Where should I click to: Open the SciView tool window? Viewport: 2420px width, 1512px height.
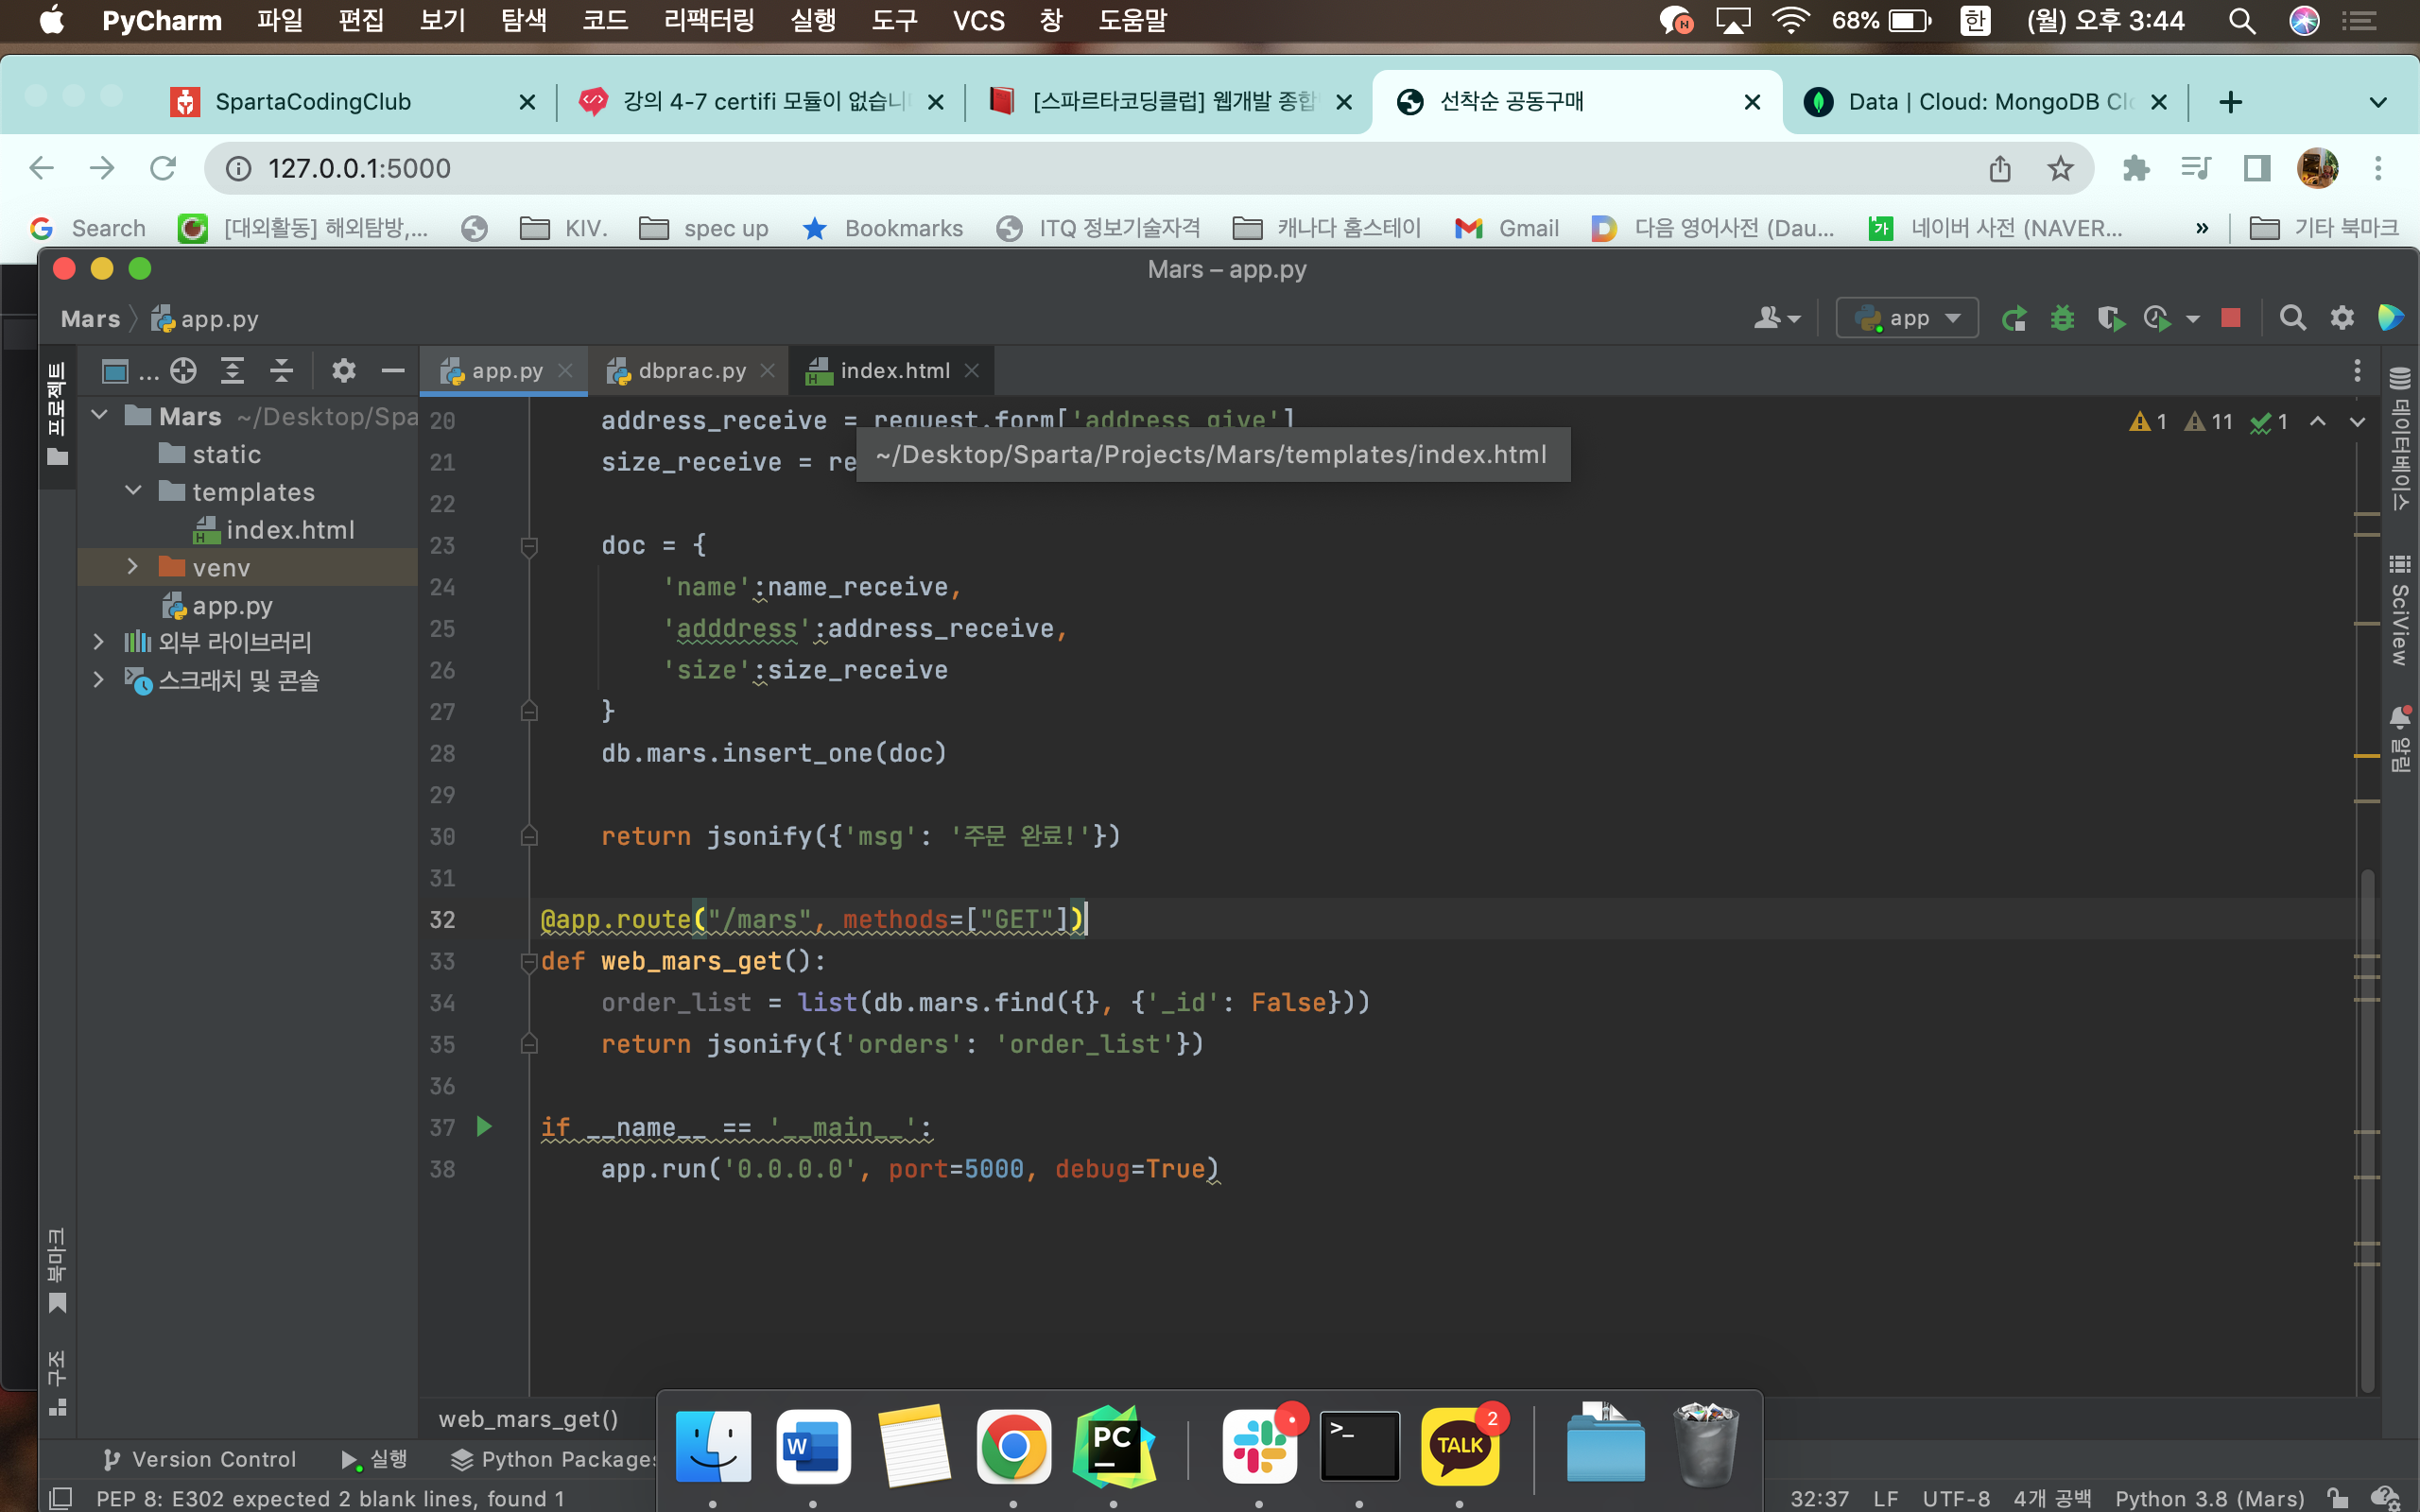[x=2399, y=612]
